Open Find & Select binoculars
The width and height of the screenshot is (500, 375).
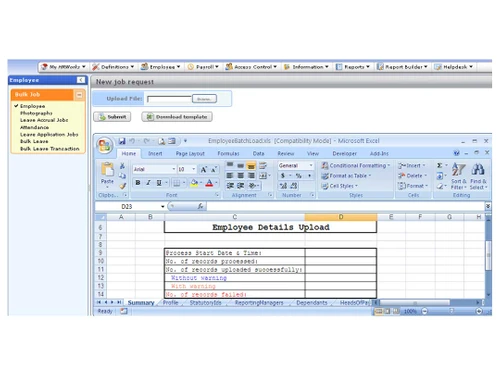click(x=478, y=176)
